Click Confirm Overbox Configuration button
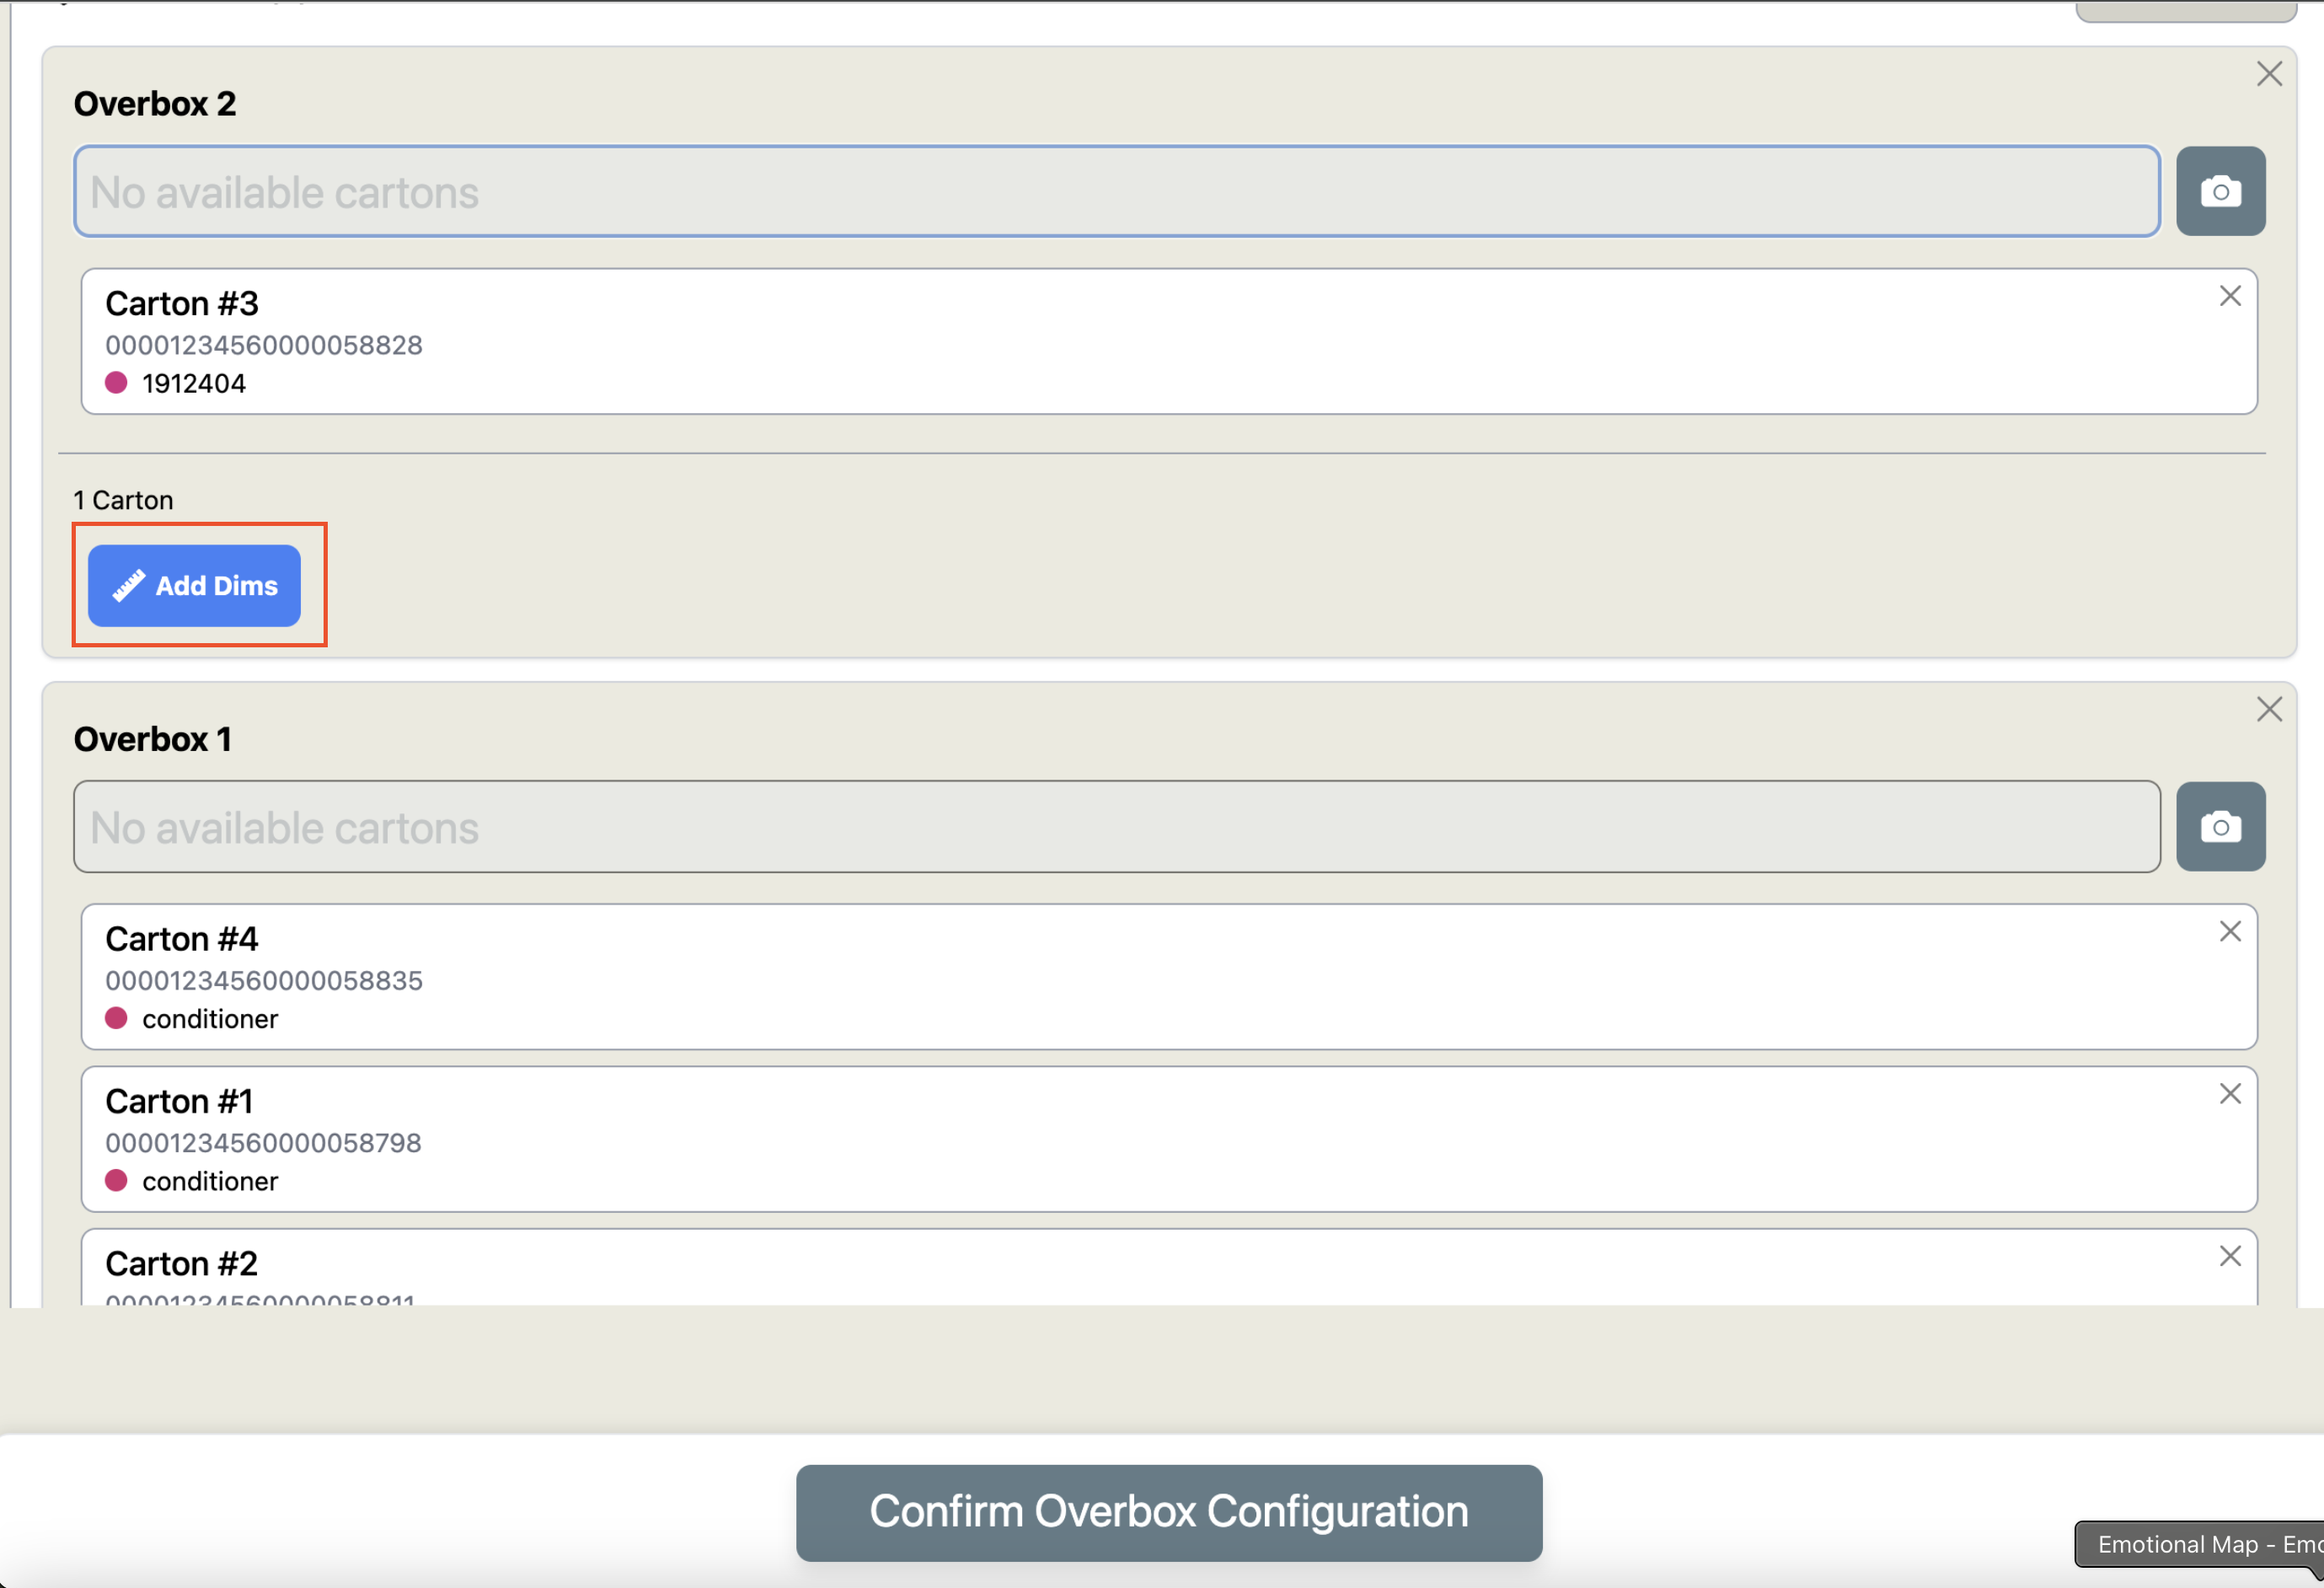The image size is (2324, 1588). coord(1169,1513)
